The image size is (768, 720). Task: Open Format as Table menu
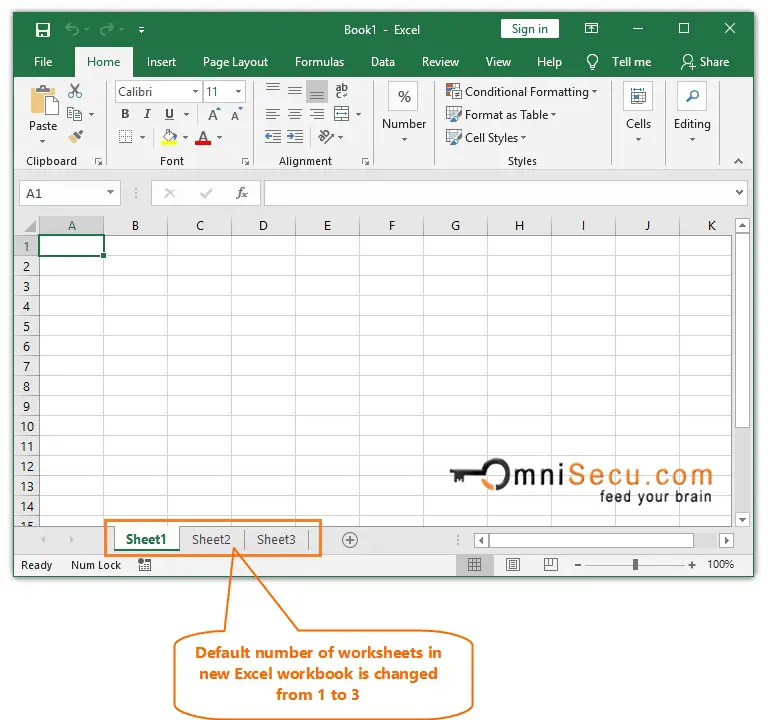[501, 115]
